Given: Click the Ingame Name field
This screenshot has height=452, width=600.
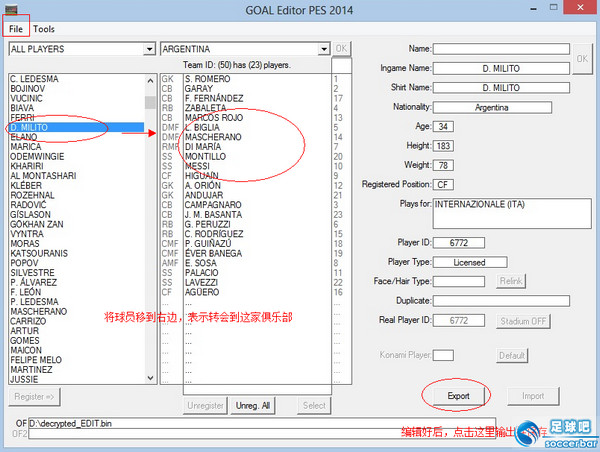Looking at the screenshot, I should click(x=501, y=69).
